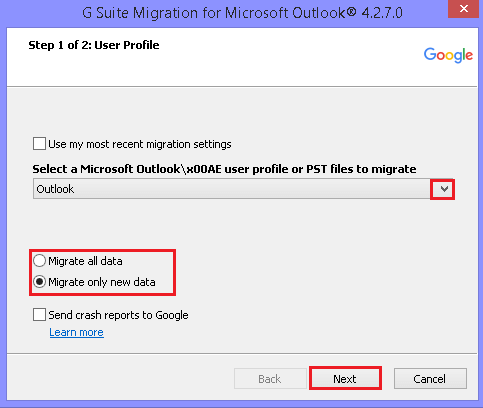Click the greyed-out Back button

(270, 378)
